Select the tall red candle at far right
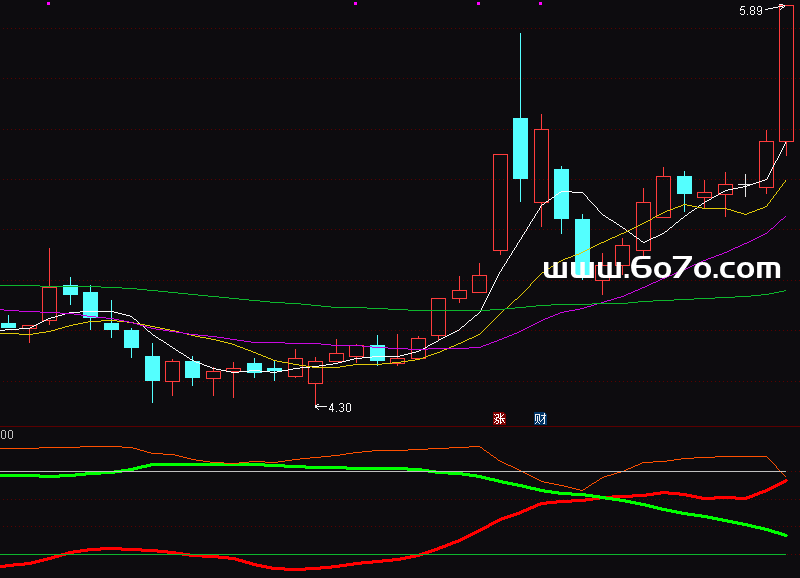Viewport: 800px width, 578px height. (x=786, y=75)
